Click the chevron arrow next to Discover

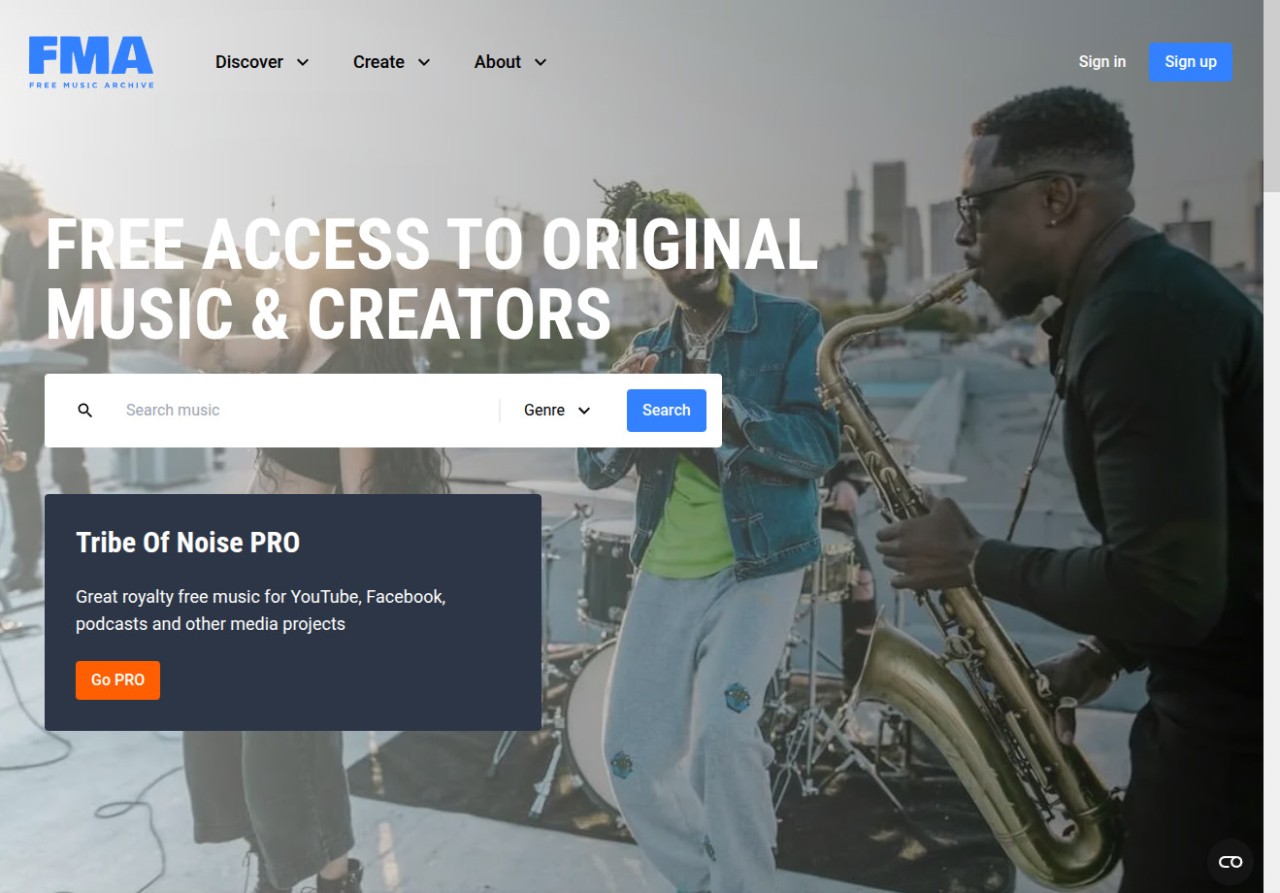[303, 62]
